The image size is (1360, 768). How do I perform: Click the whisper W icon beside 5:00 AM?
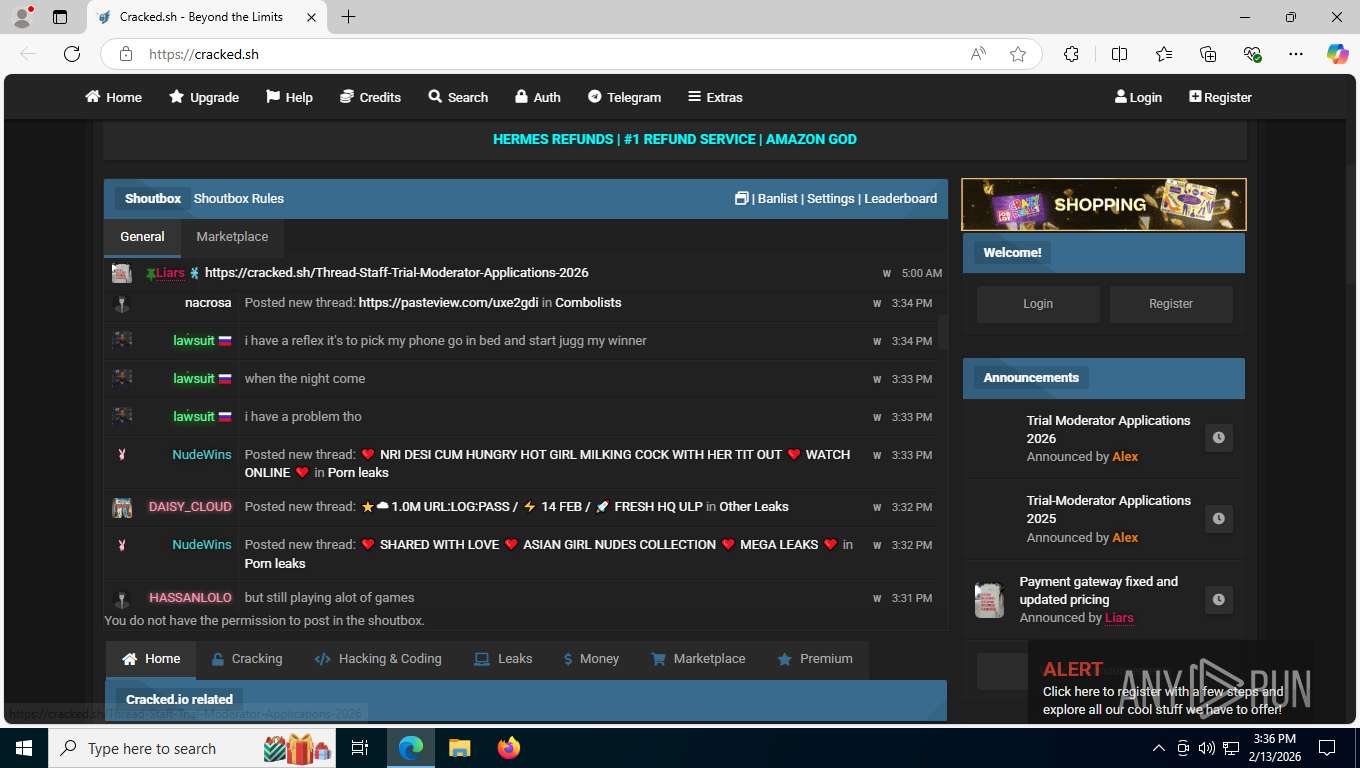887,273
